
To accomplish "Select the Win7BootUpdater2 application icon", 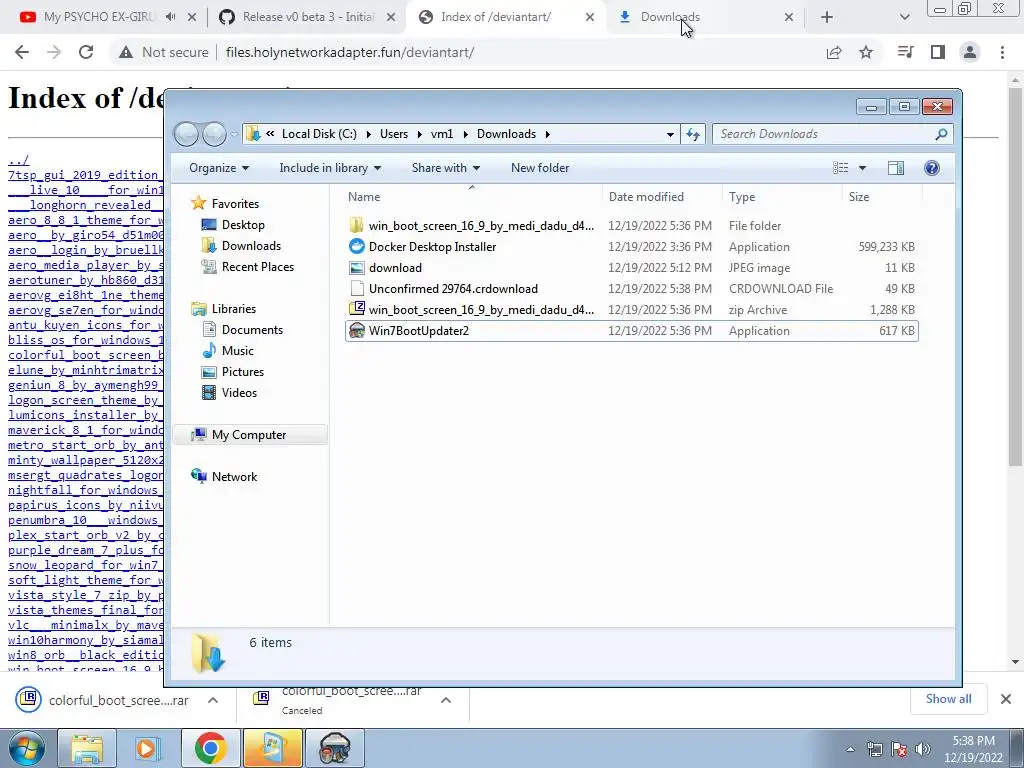I will click(x=357, y=330).
